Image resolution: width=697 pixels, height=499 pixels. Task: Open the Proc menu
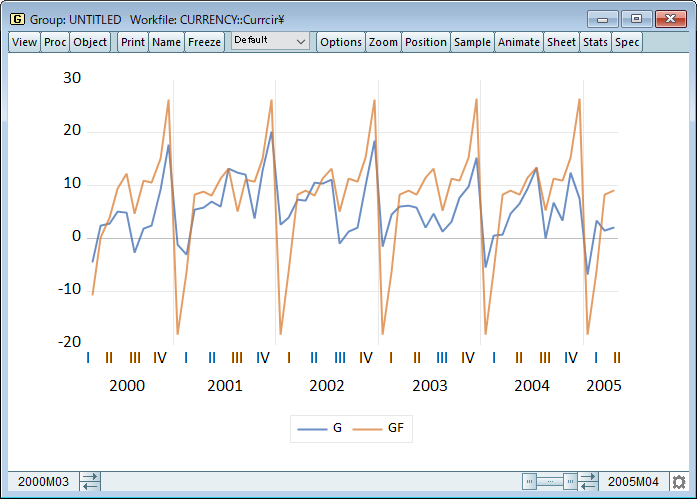tap(55, 42)
